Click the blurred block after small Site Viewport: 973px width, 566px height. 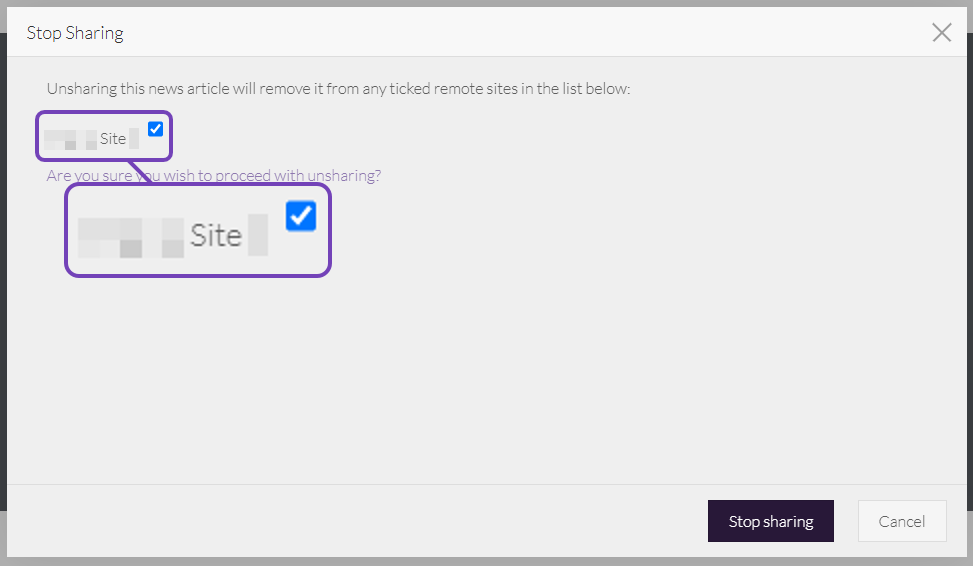(x=133, y=140)
